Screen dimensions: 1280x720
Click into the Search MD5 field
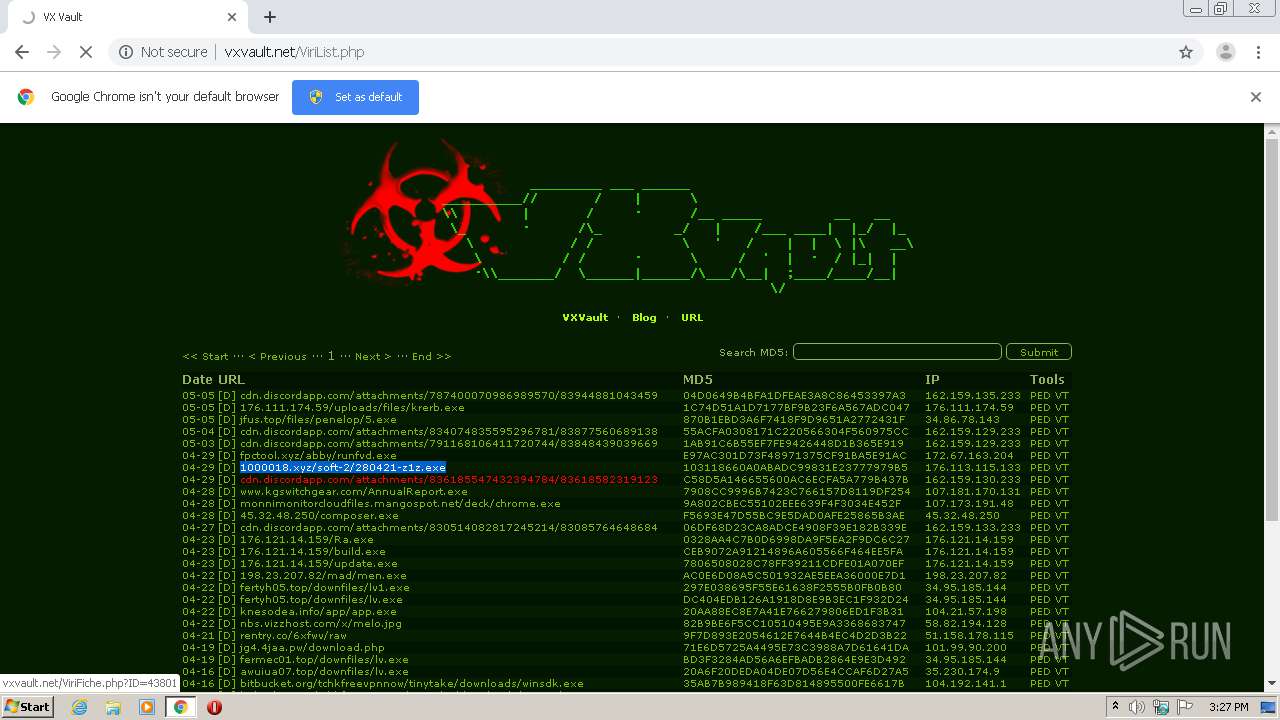click(x=897, y=352)
